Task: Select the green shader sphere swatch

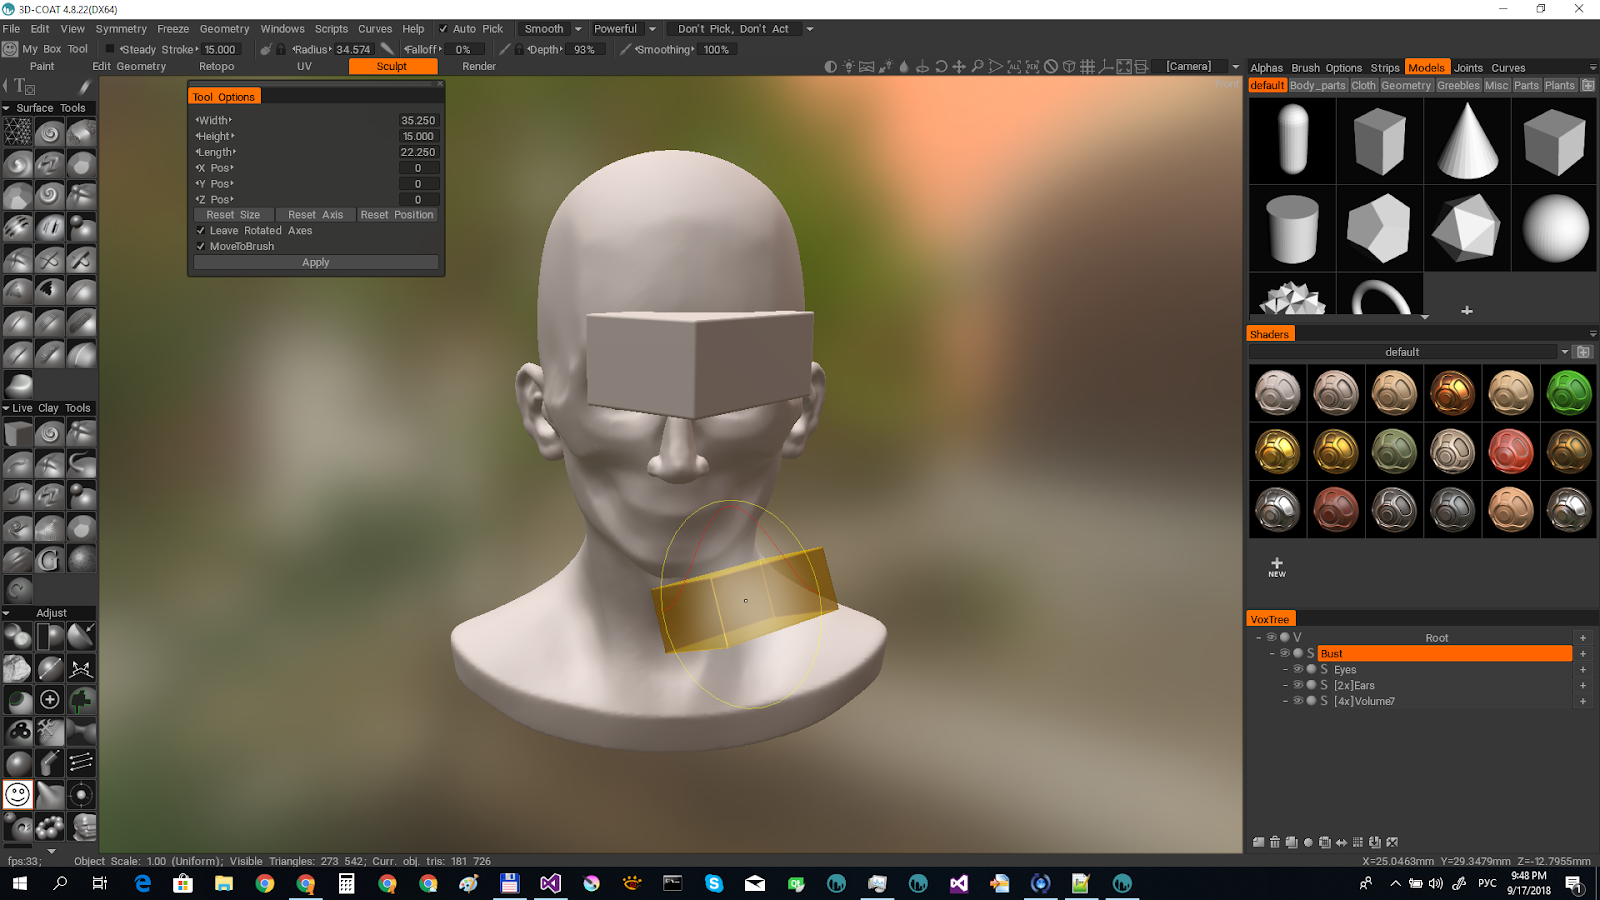Action: click(x=1569, y=392)
